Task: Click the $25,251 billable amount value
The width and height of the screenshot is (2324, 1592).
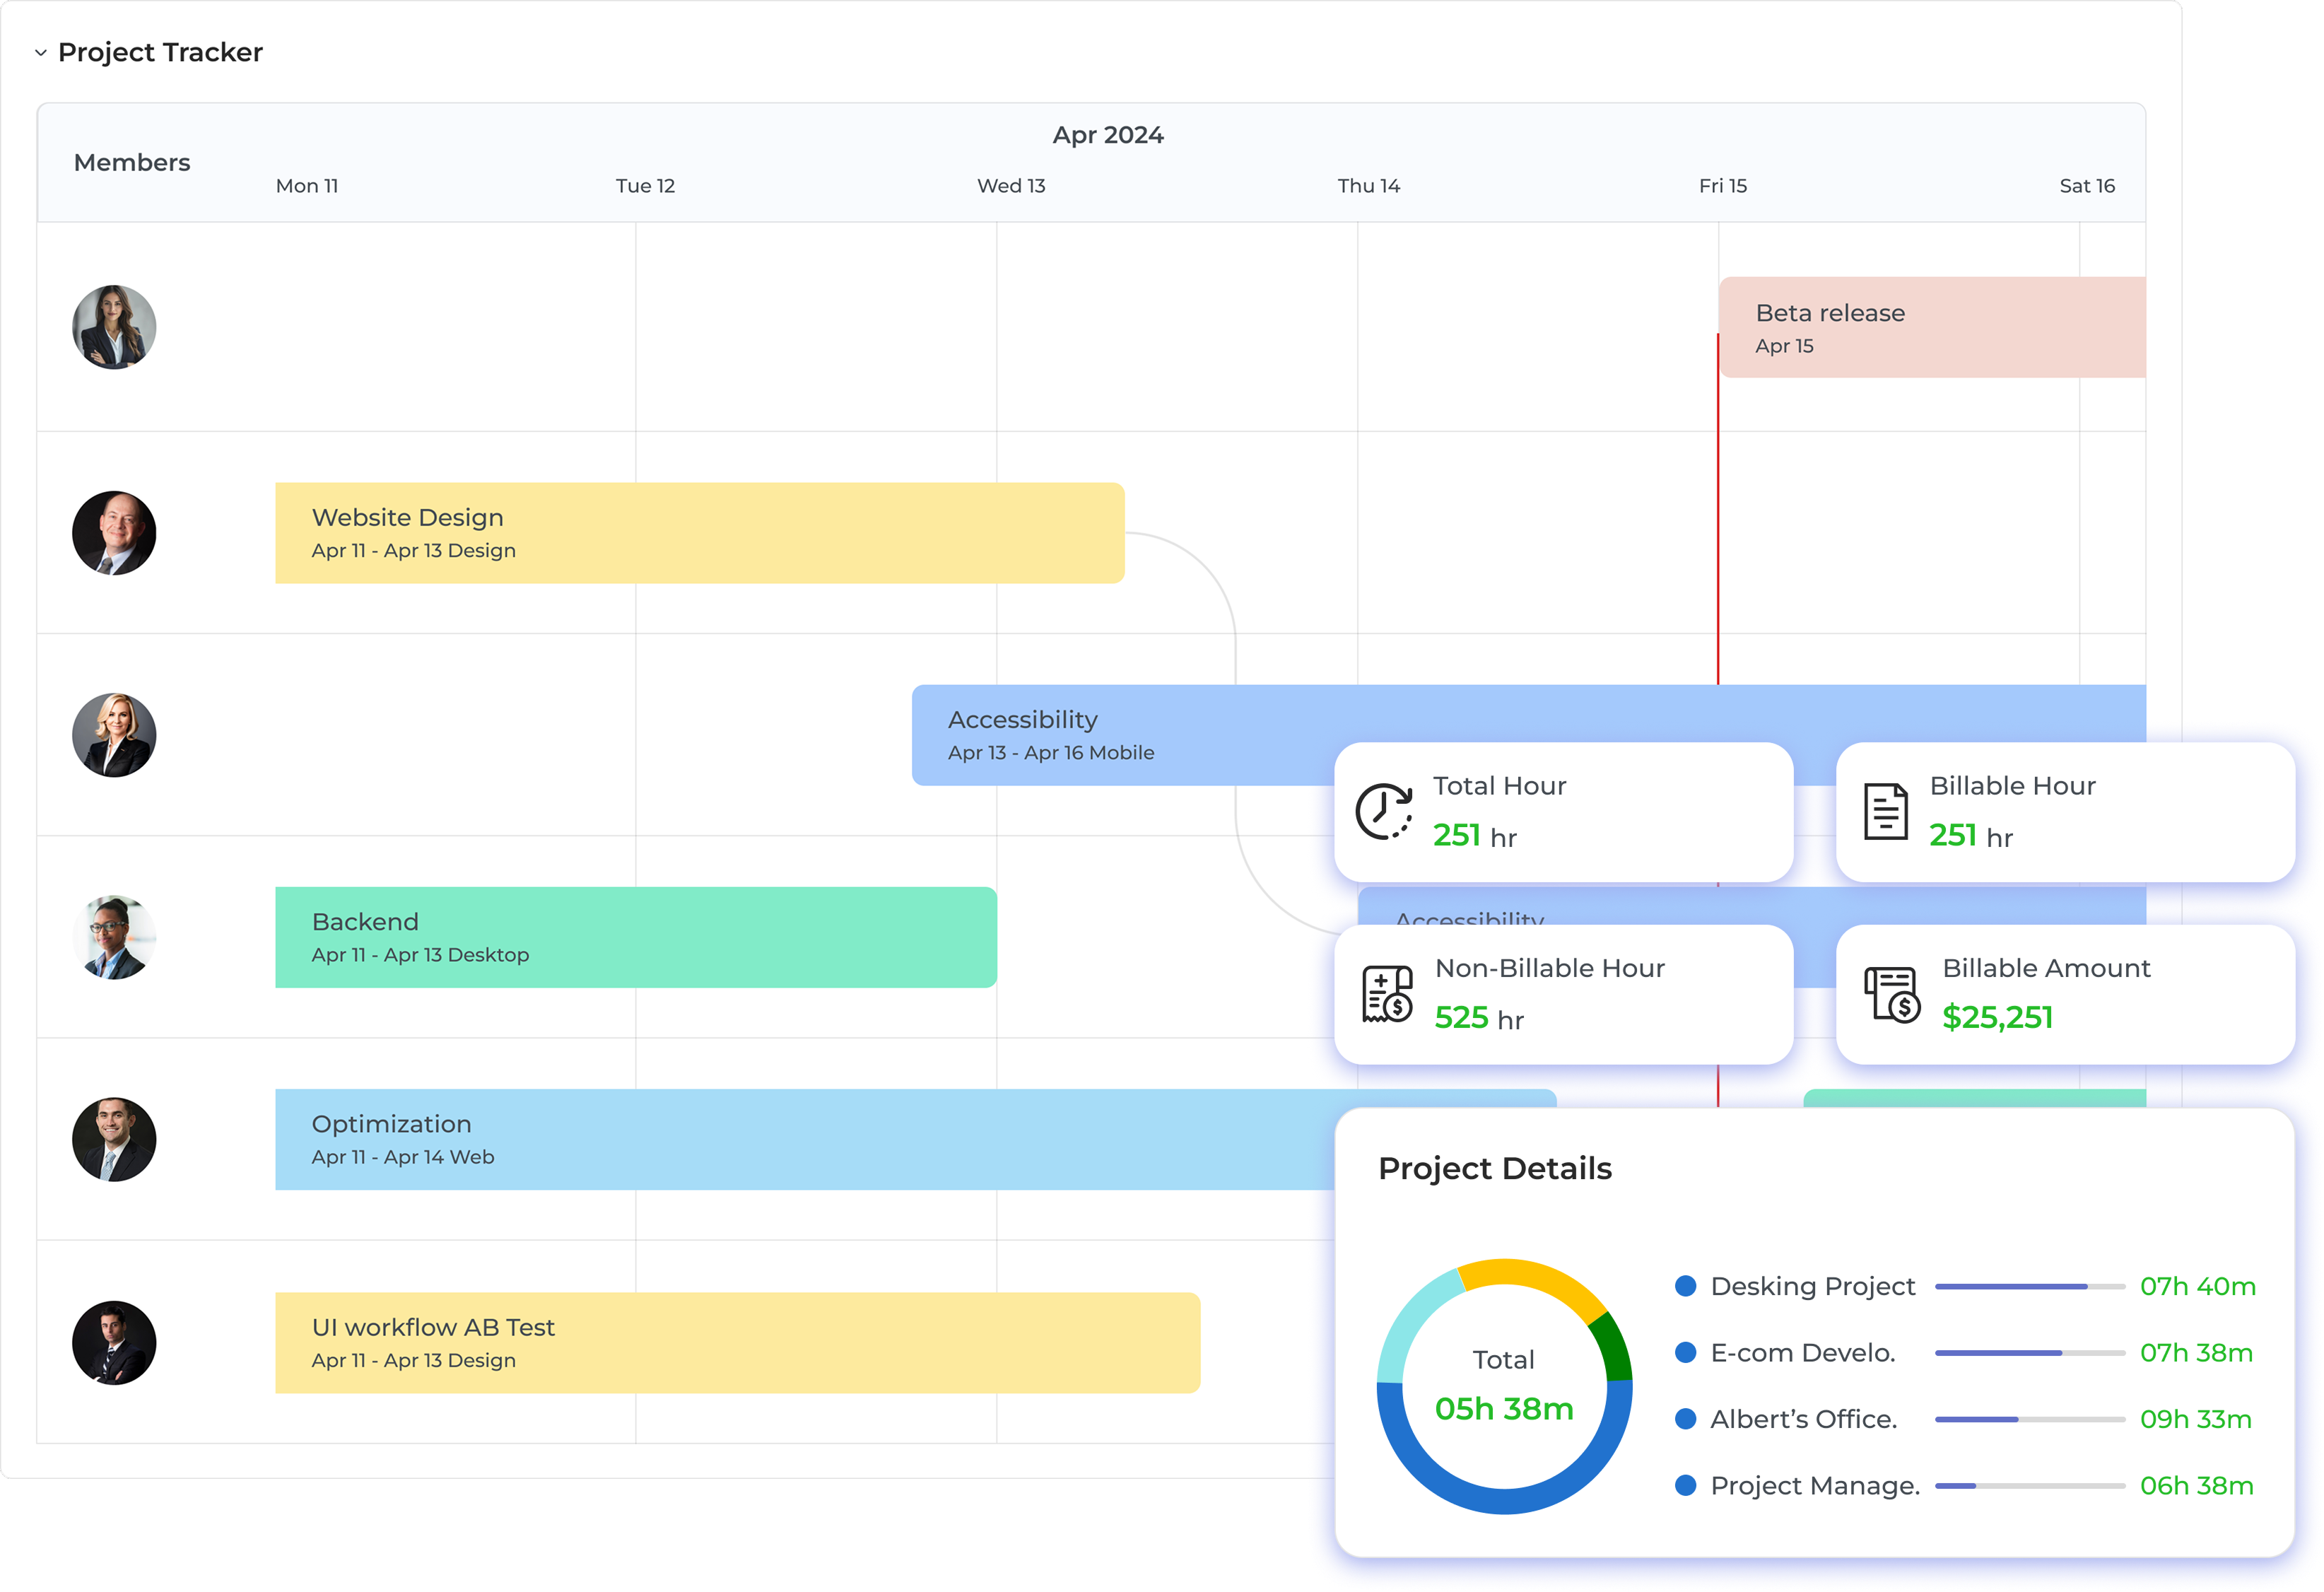Action: [1997, 1018]
